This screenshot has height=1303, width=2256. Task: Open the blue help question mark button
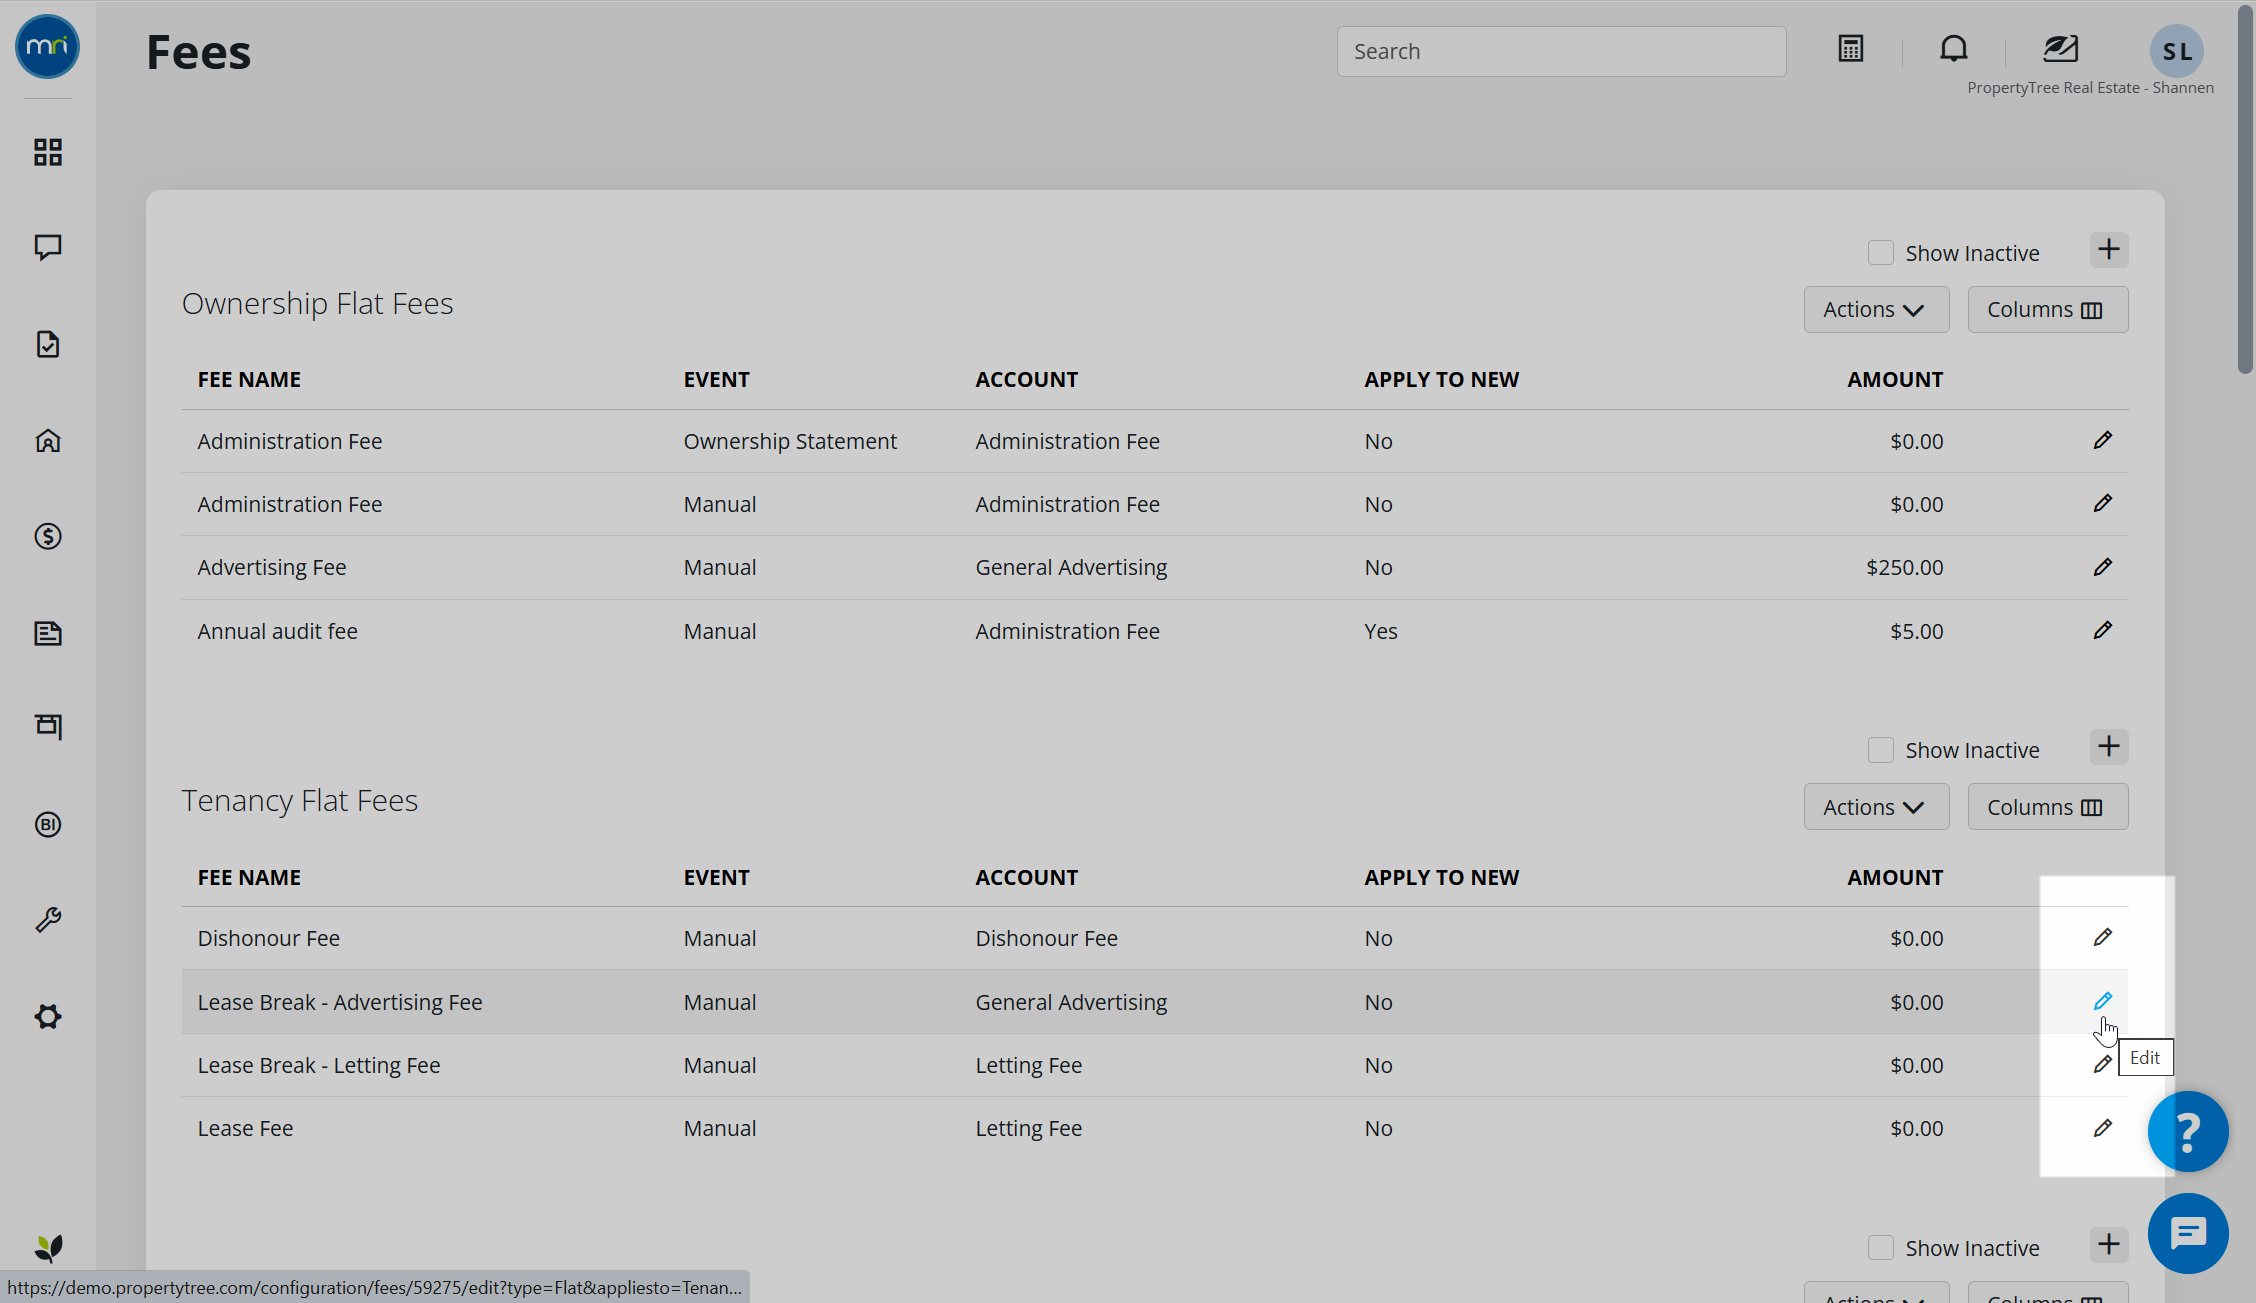(2188, 1131)
